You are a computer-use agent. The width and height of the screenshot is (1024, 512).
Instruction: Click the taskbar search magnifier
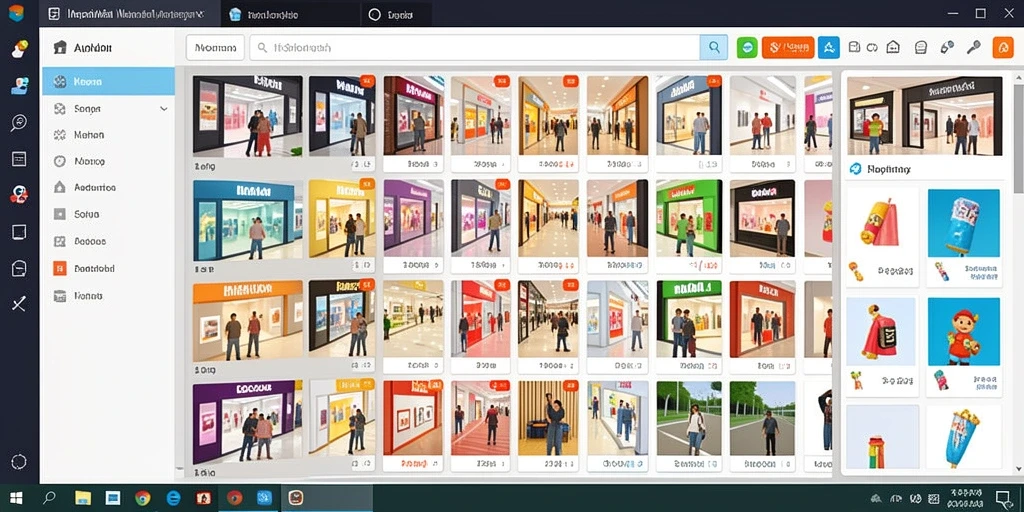click(x=49, y=498)
